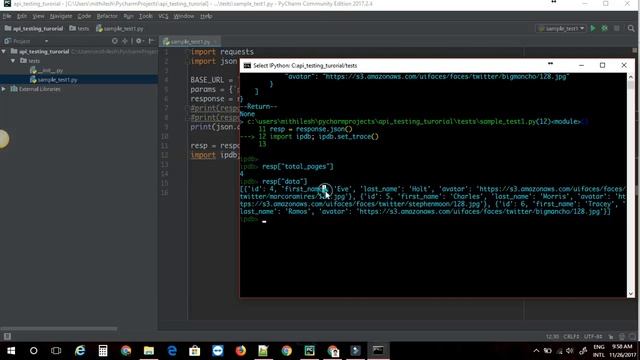Open File Explorer from the taskbar

[149, 351]
